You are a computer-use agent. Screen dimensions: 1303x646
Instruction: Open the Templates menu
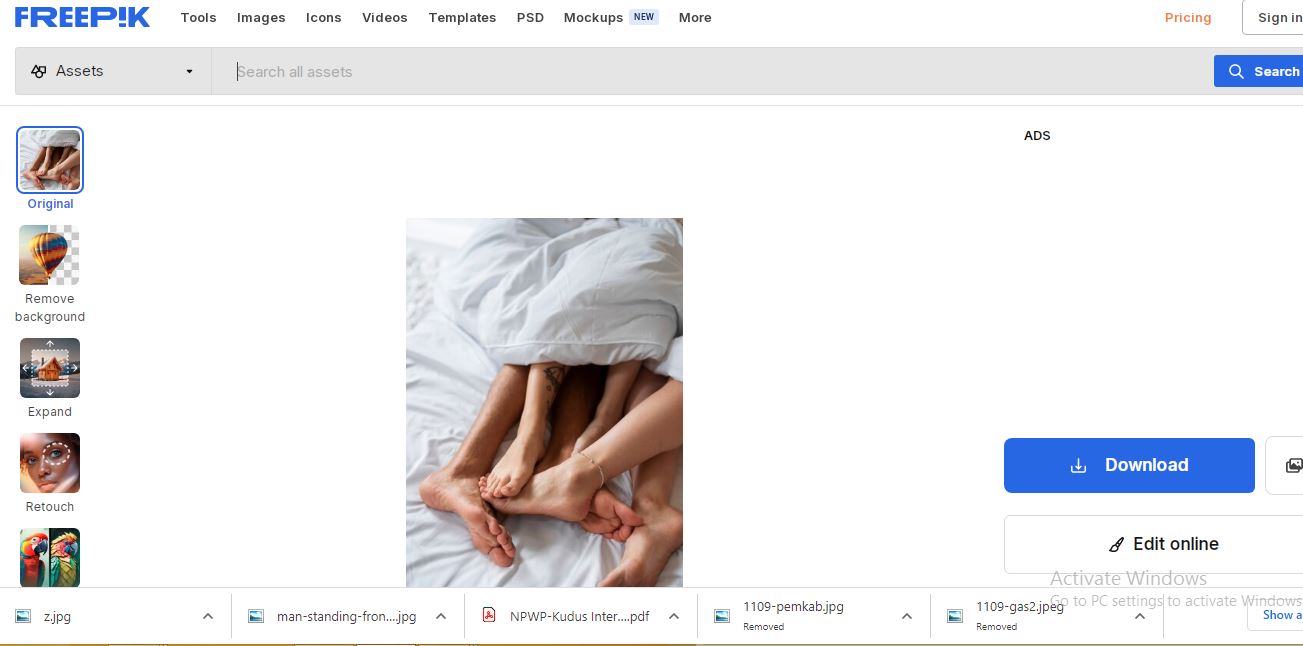tap(462, 17)
